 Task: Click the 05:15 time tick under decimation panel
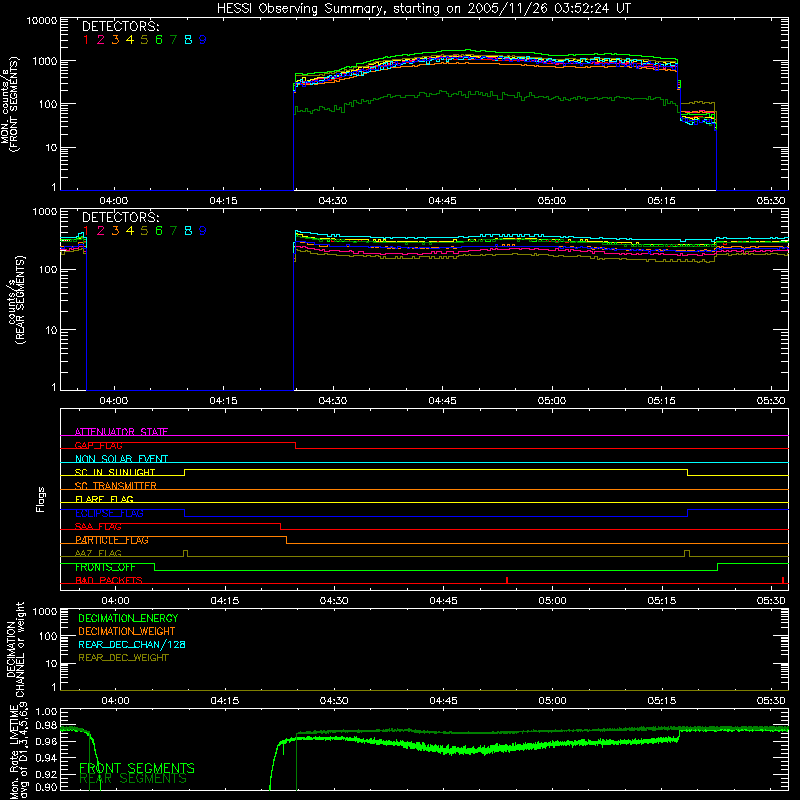coord(662,701)
